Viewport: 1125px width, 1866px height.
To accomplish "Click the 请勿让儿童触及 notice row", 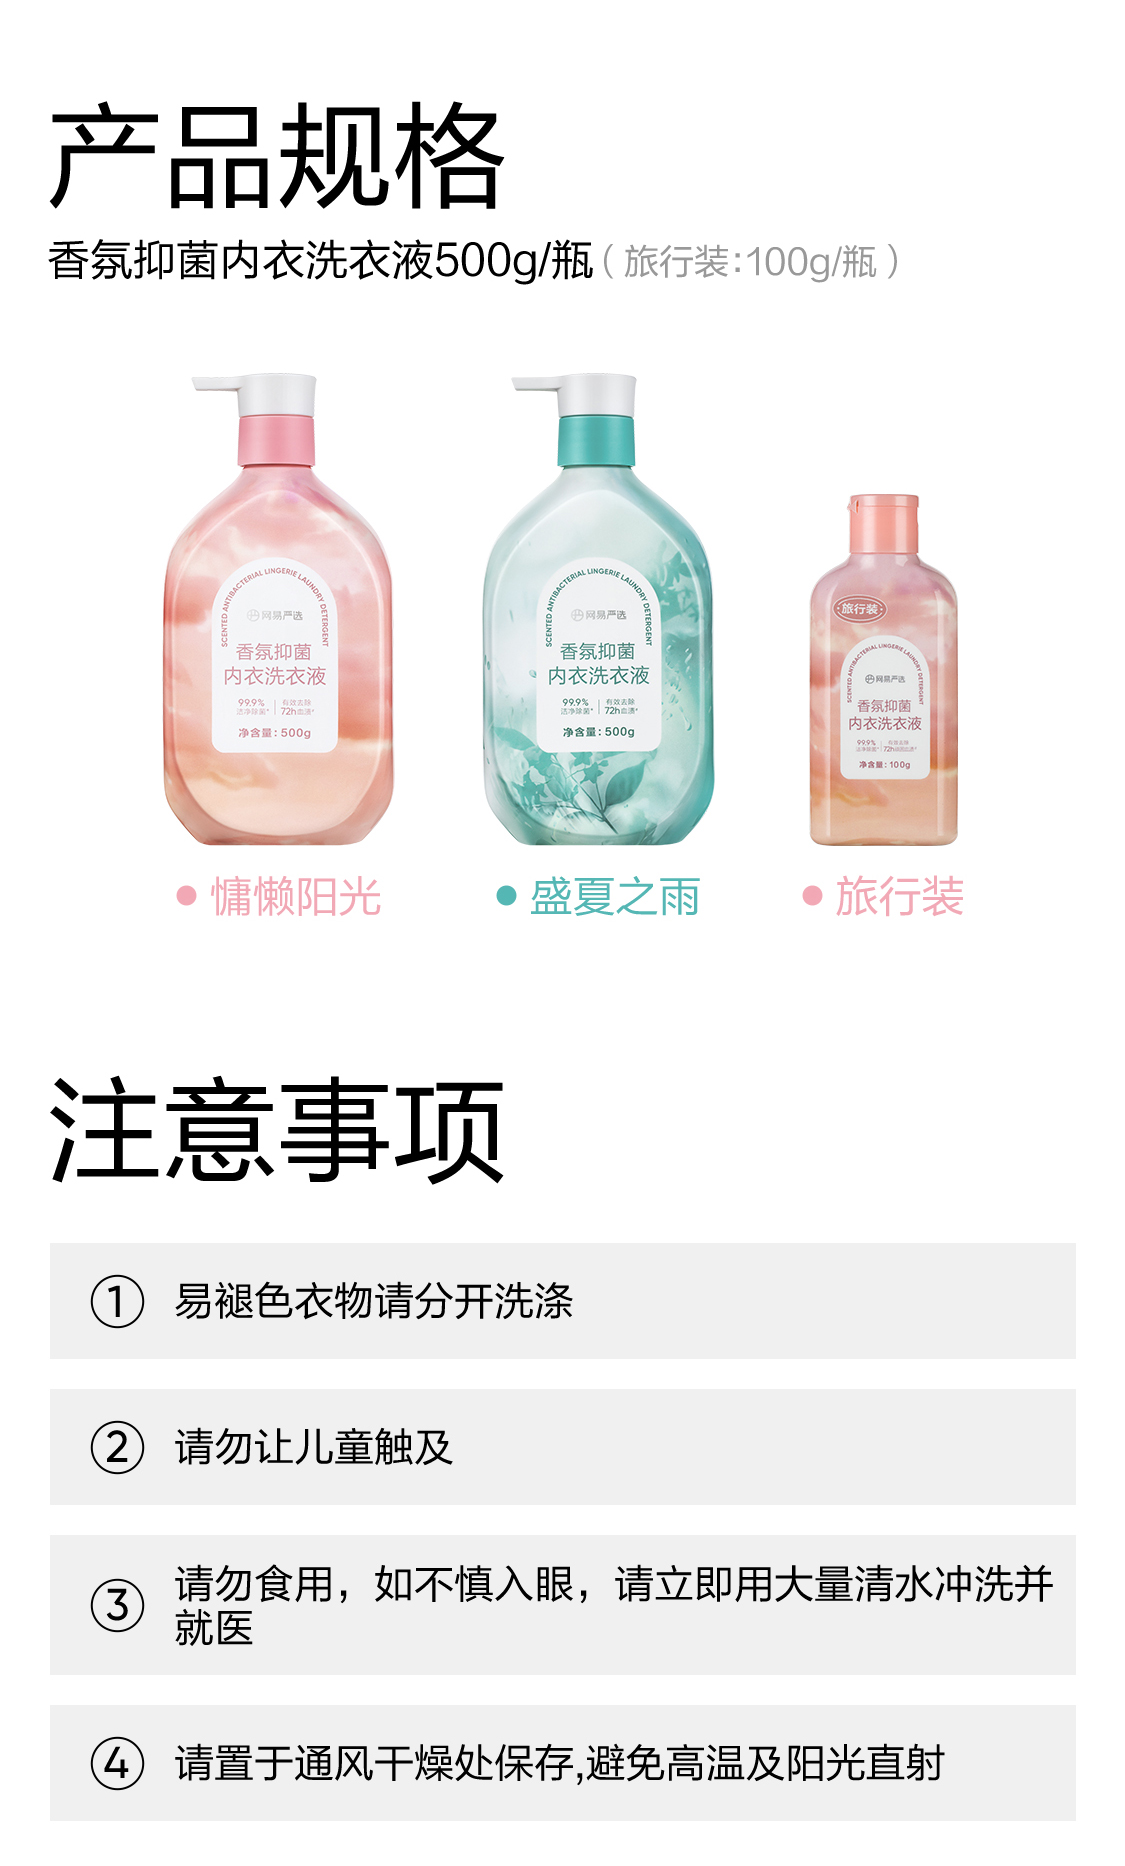I will [563, 1447].
